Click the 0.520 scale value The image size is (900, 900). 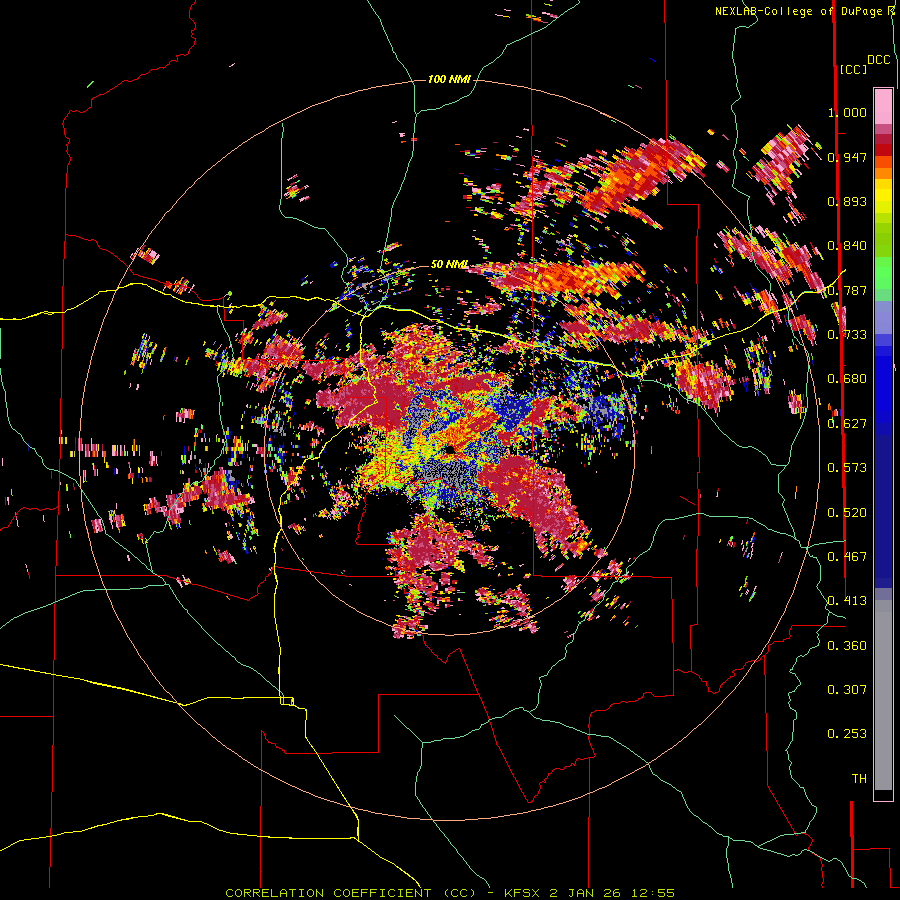pos(847,513)
